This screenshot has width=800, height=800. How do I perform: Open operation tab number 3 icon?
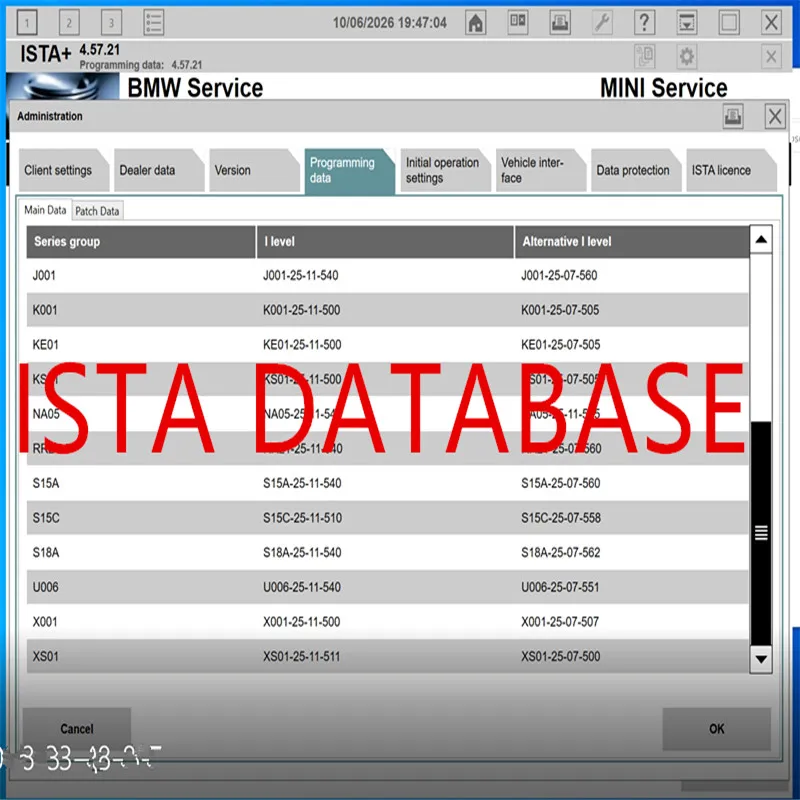click(x=111, y=22)
